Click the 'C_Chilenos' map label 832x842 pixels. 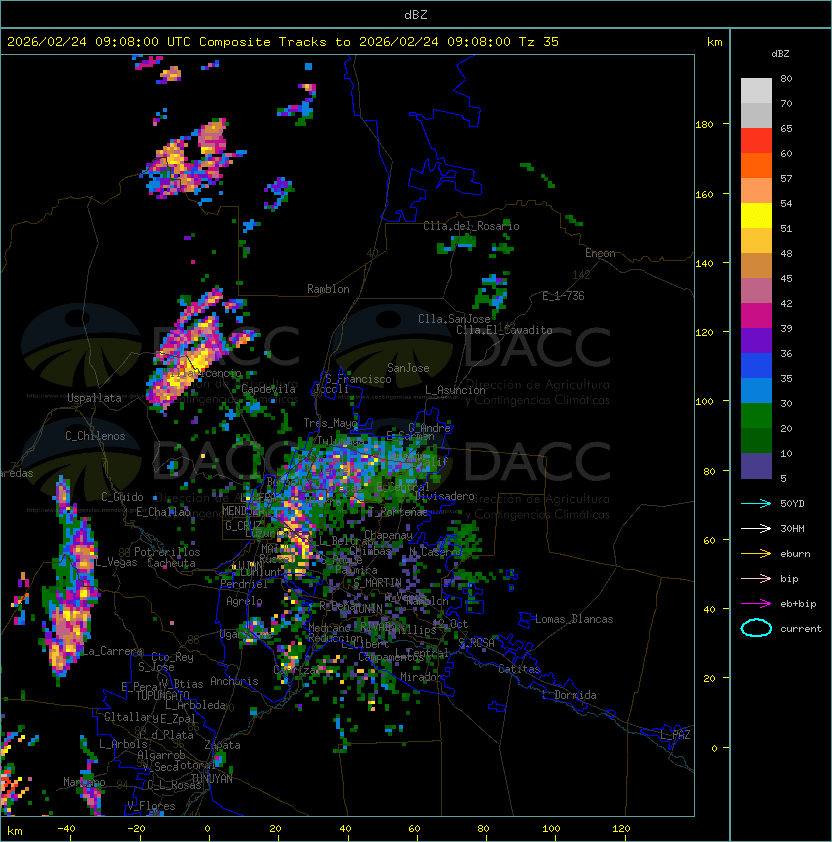click(95, 436)
